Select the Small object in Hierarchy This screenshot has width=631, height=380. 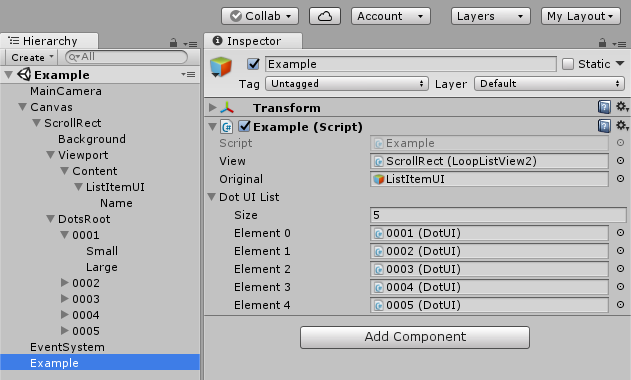[x=102, y=251]
